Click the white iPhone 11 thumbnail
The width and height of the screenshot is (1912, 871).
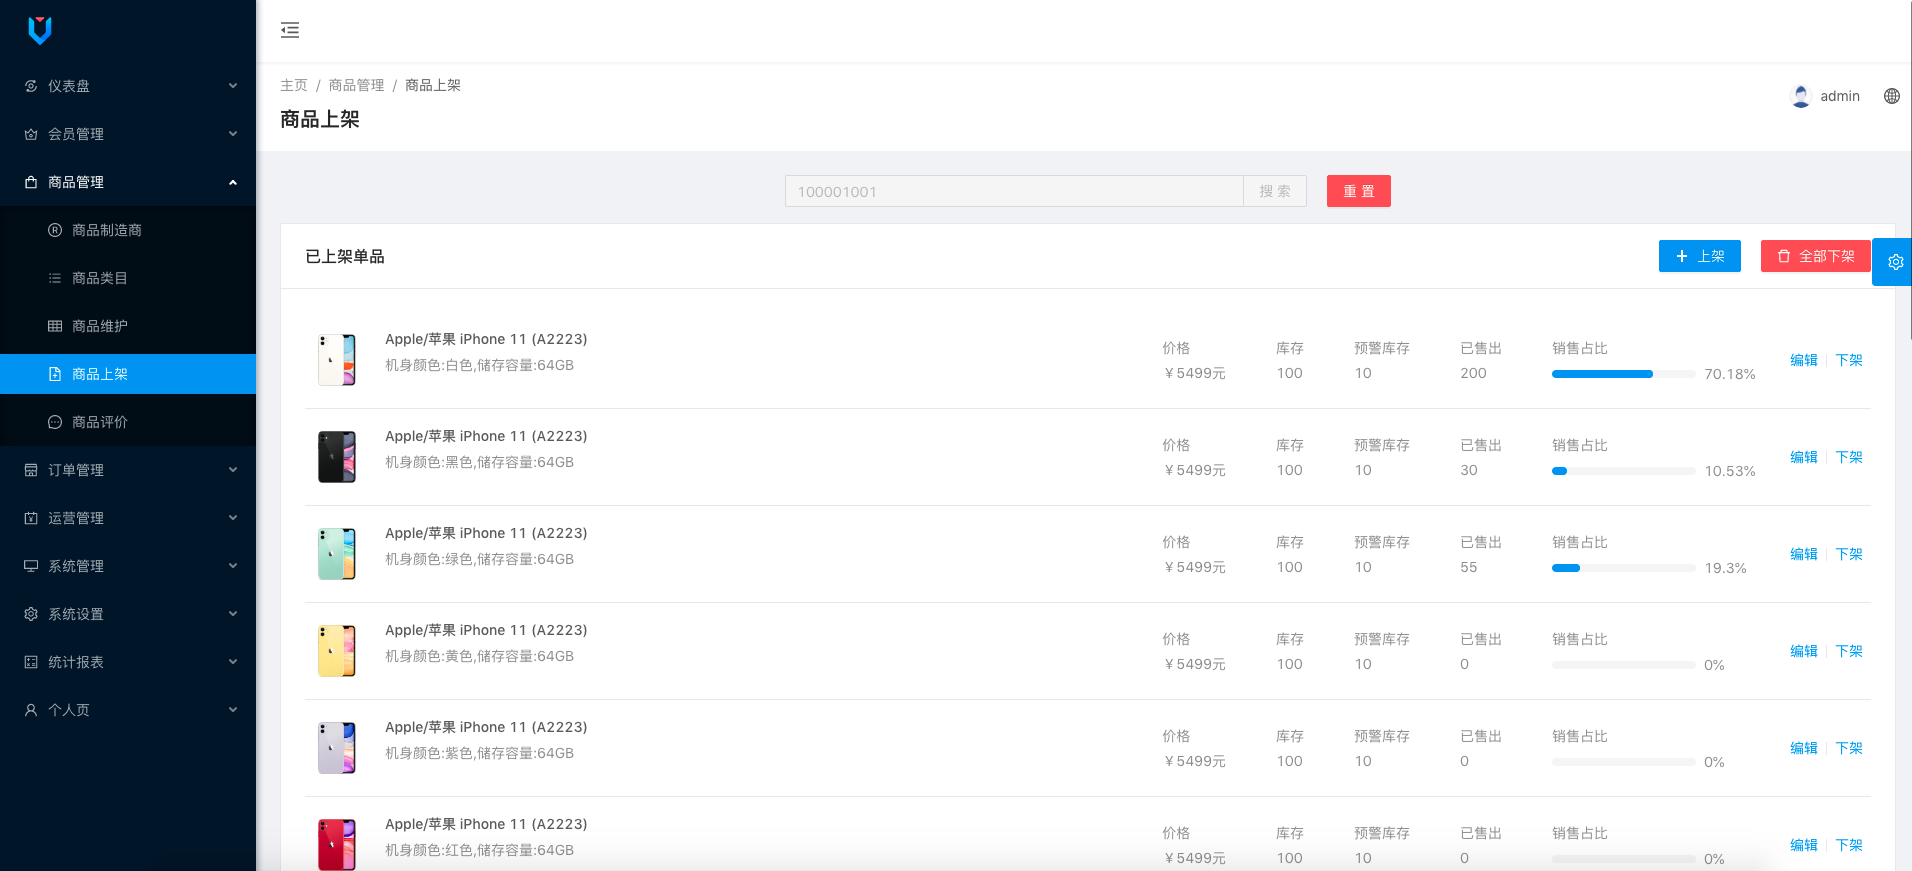tap(337, 360)
